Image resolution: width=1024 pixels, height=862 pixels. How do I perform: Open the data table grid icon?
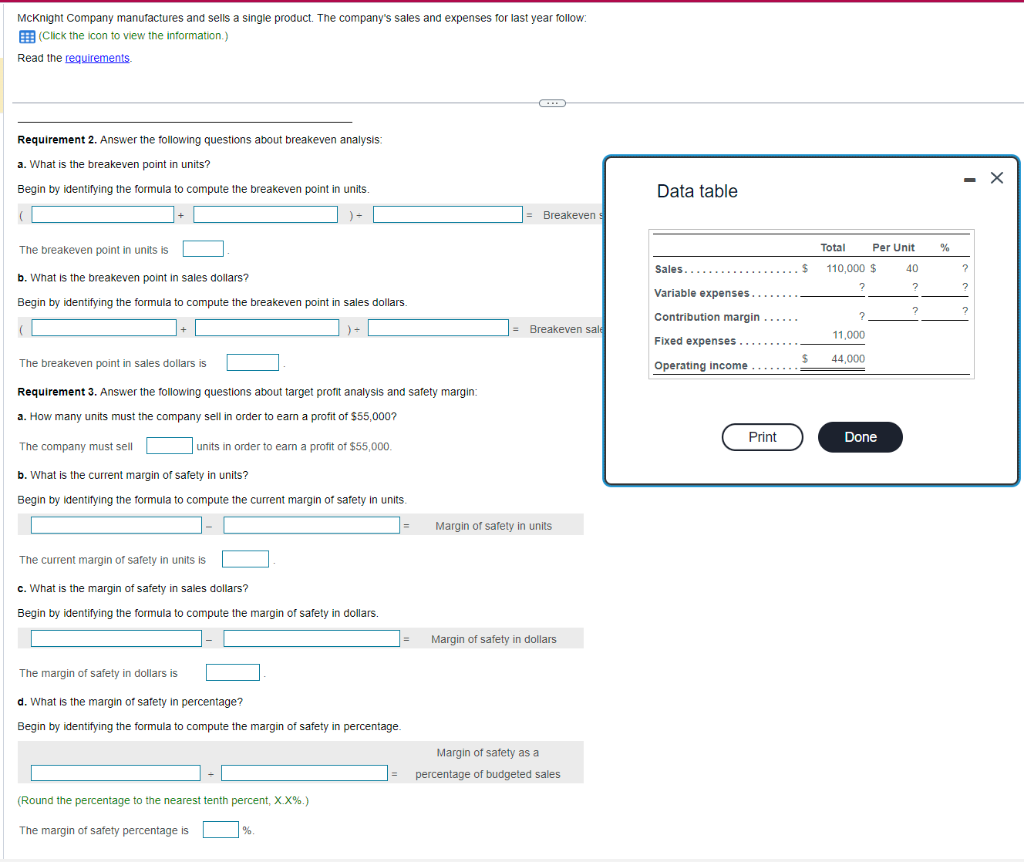27,37
